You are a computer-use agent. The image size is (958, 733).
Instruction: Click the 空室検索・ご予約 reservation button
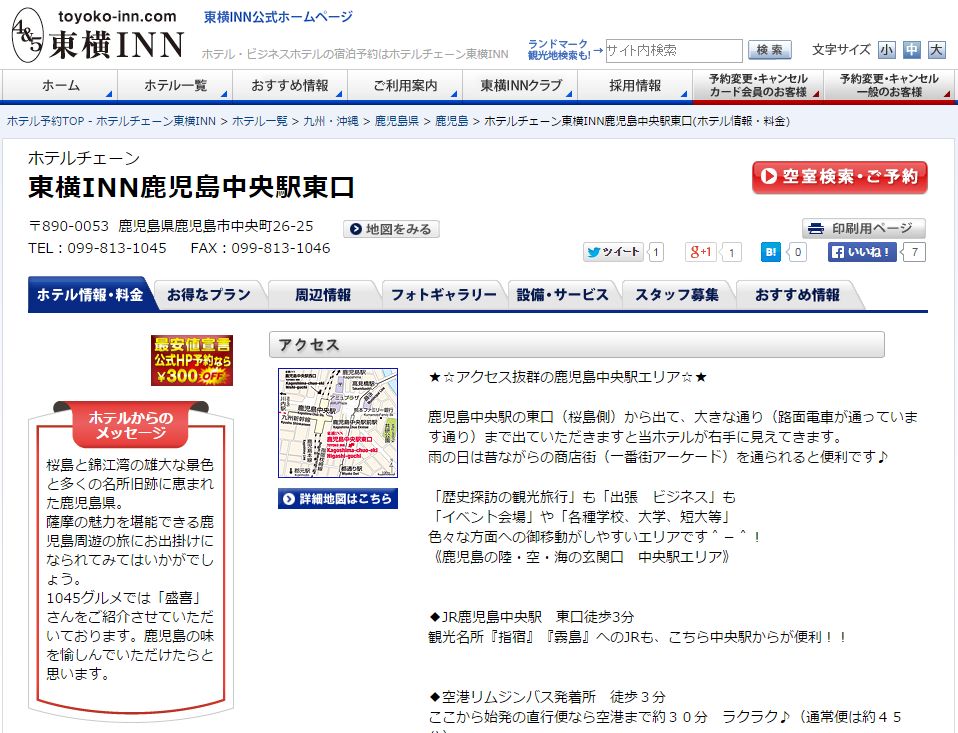click(839, 177)
